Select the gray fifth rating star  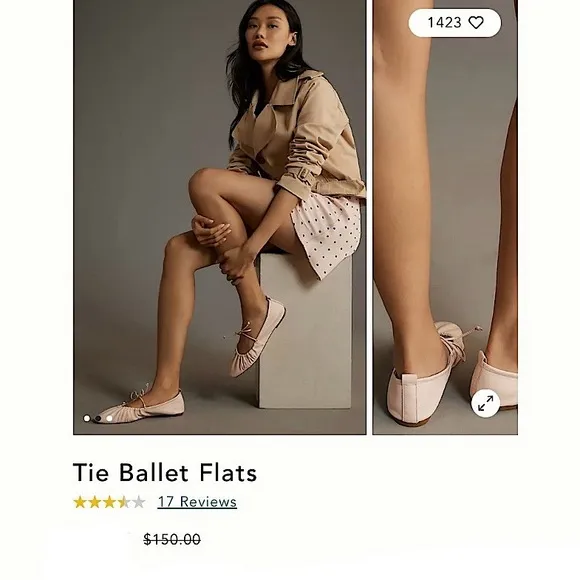coord(138,502)
